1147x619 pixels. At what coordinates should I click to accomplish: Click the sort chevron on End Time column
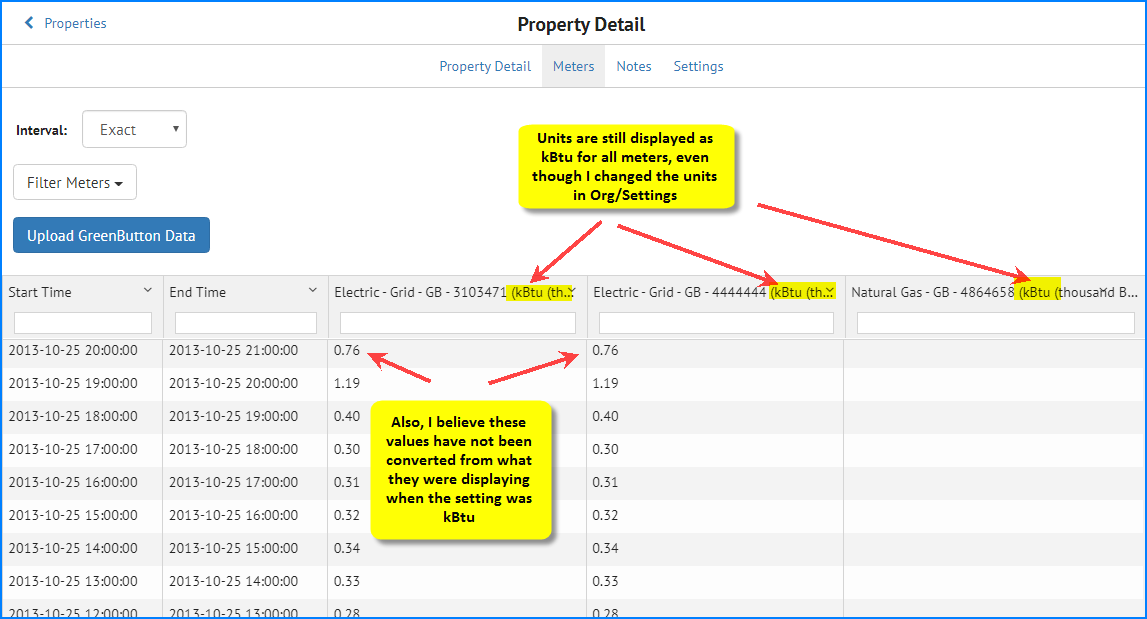coord(313,290)
